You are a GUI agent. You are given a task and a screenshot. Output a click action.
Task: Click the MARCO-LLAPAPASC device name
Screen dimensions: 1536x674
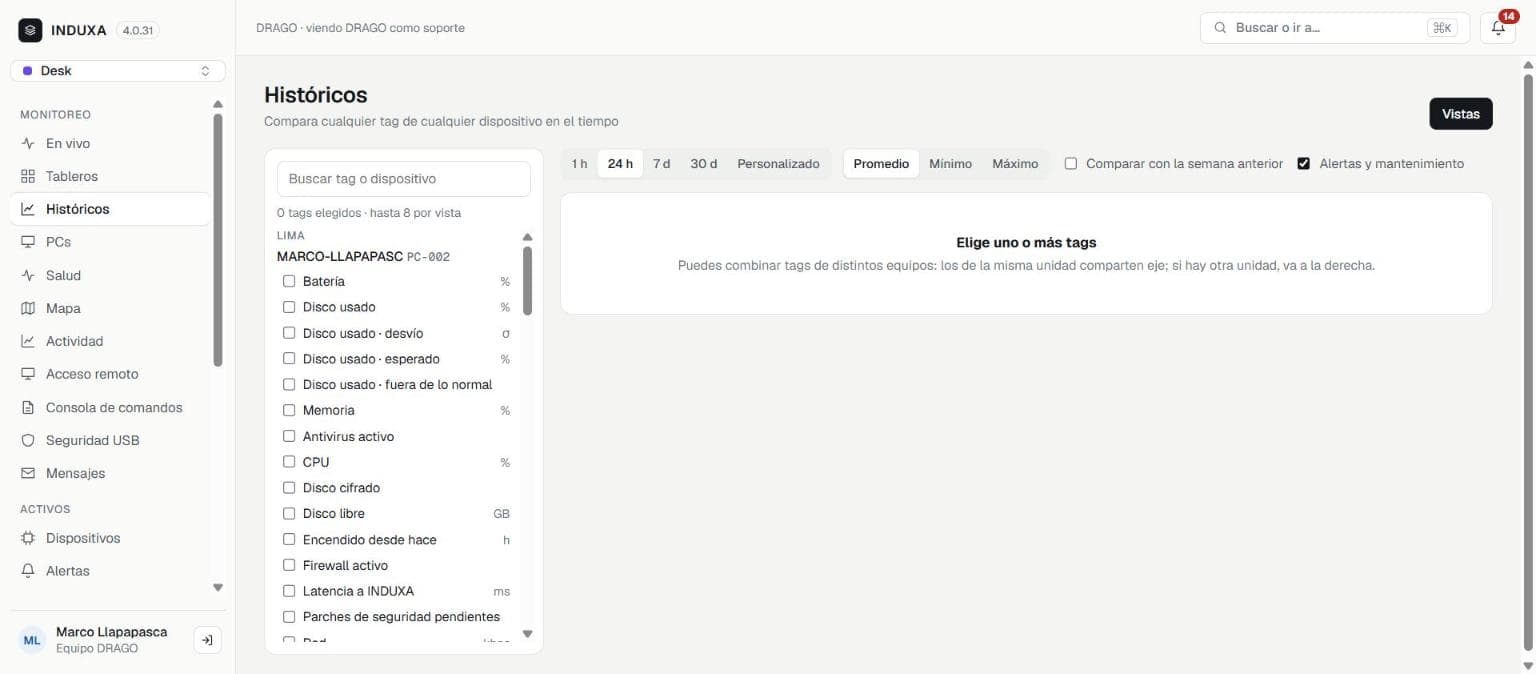click(340, 257)
